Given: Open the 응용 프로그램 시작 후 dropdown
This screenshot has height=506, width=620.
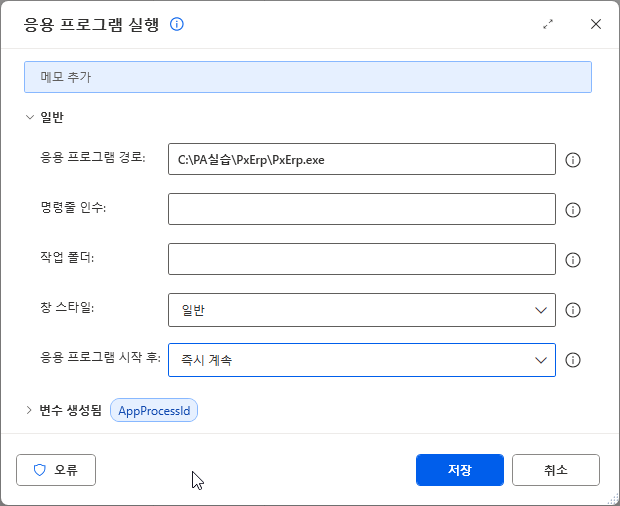Looking at the screenshot, I should coord(362,360).
